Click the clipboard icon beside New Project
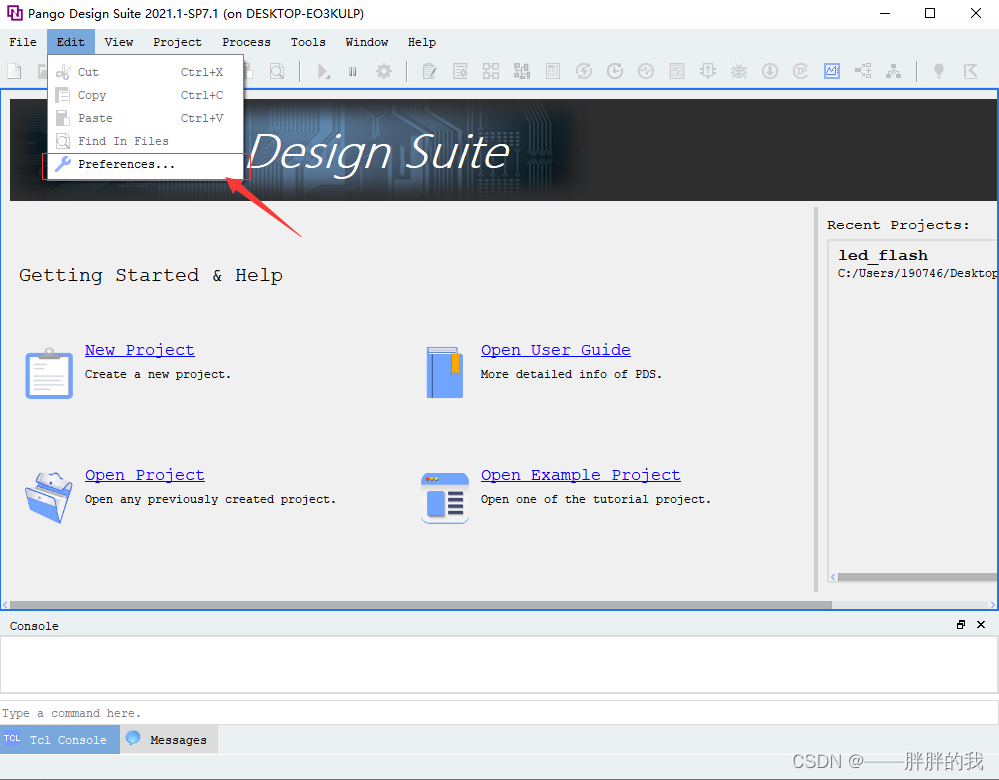Viewport: 999px width, 780px height. tap(49, 373)
